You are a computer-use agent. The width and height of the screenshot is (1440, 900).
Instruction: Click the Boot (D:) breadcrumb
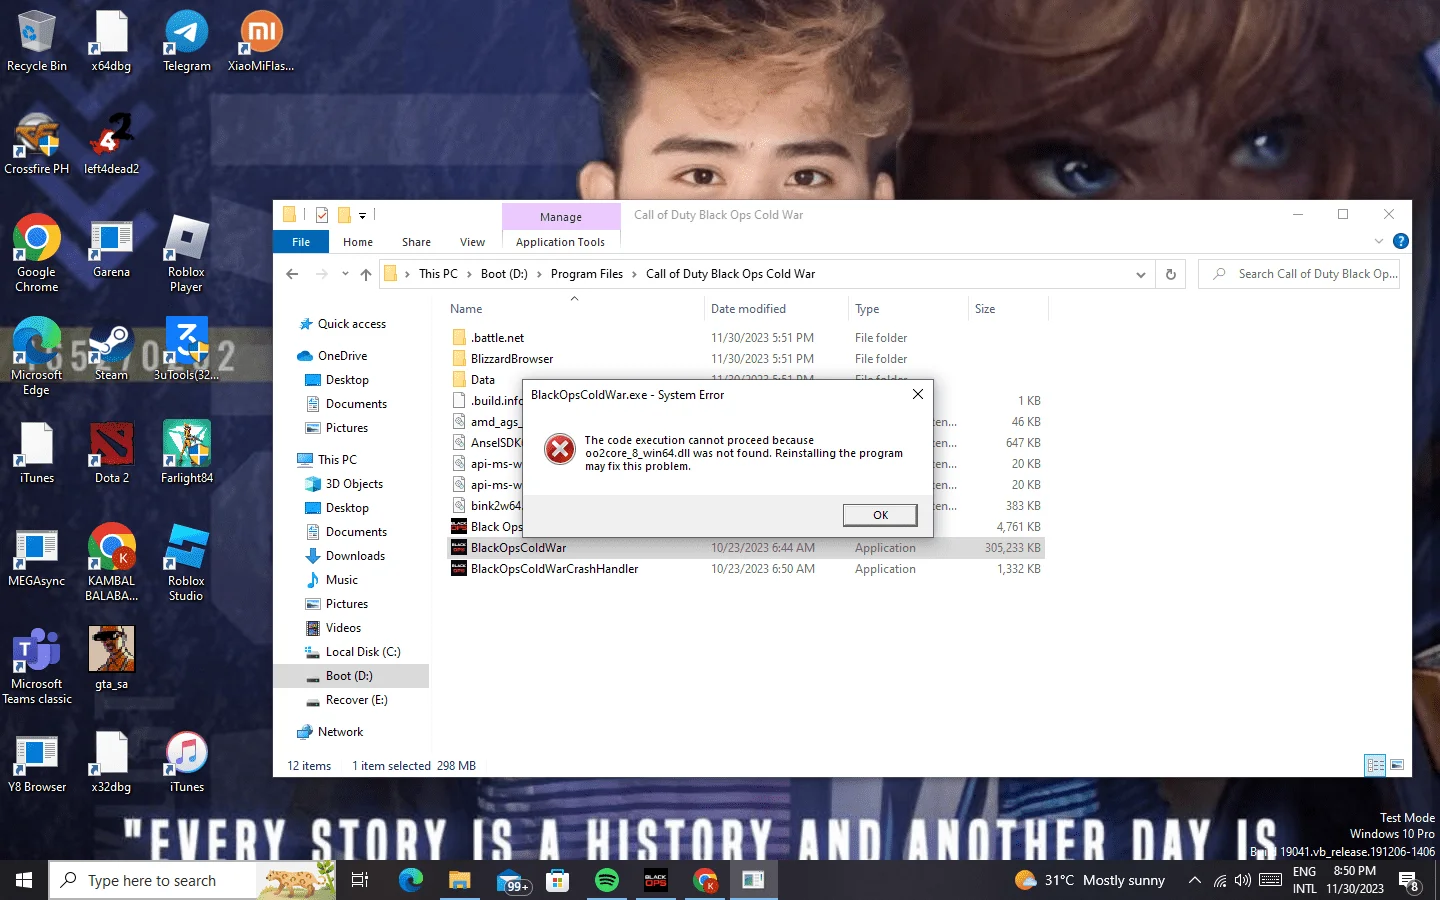[504, 274]
